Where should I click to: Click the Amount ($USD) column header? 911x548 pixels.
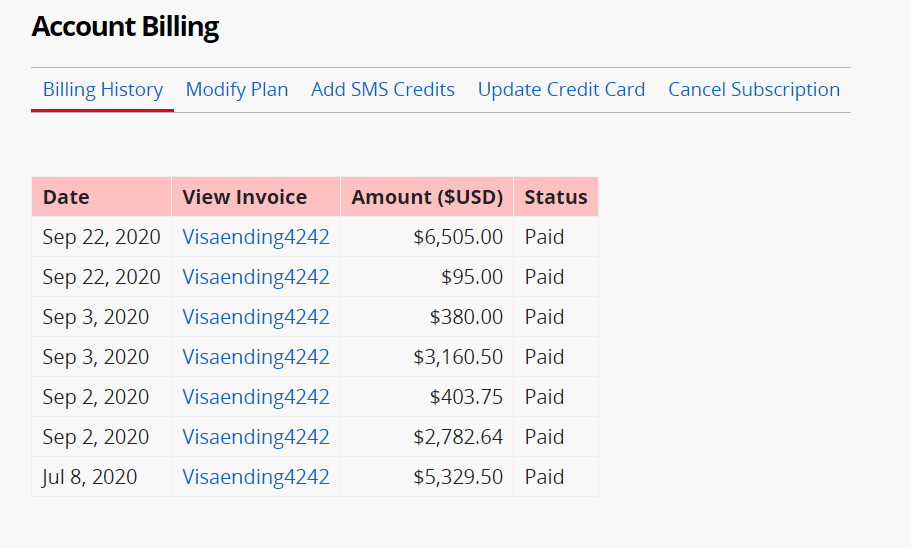point(427,197)
